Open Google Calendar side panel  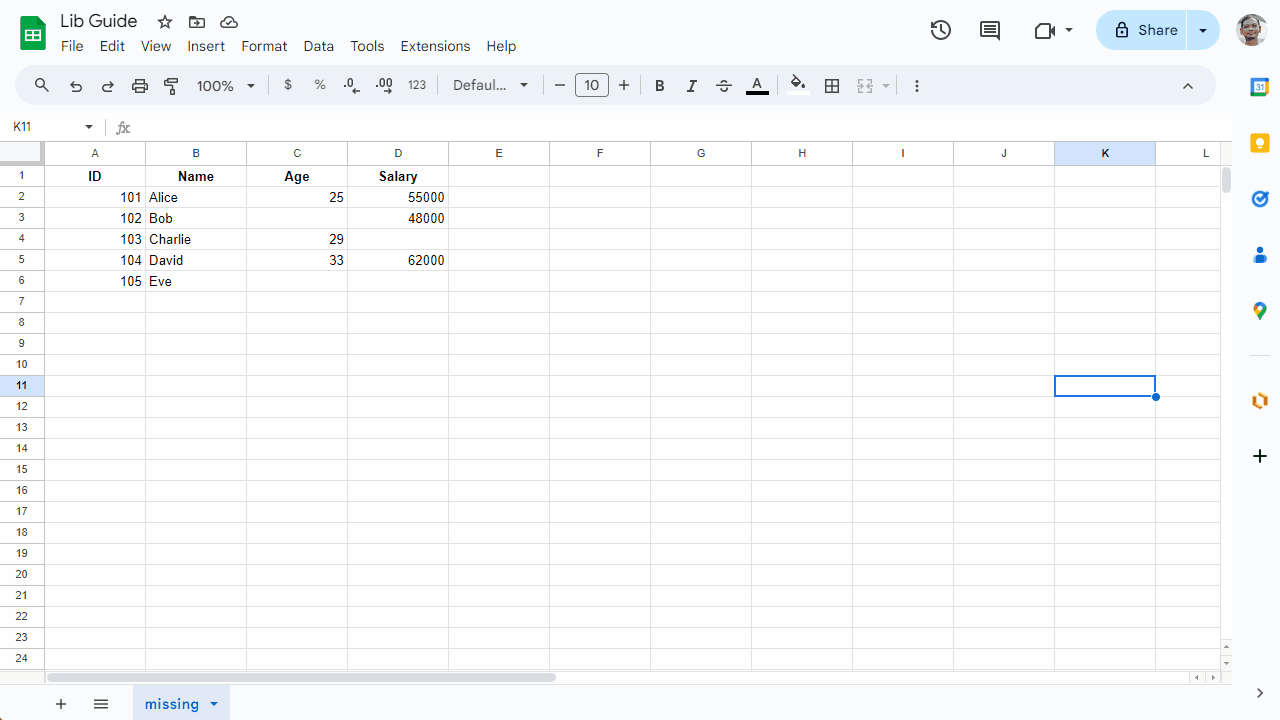click(x=1260, y=87)
